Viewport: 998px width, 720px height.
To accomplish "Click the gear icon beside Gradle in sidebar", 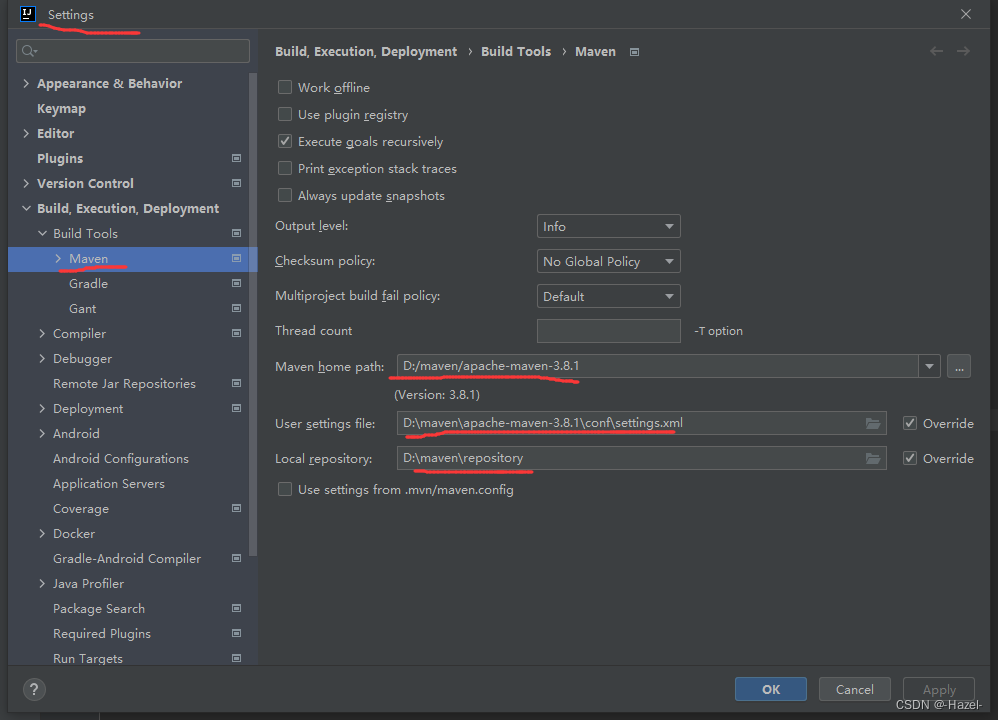I will click(x=236, y=283).
